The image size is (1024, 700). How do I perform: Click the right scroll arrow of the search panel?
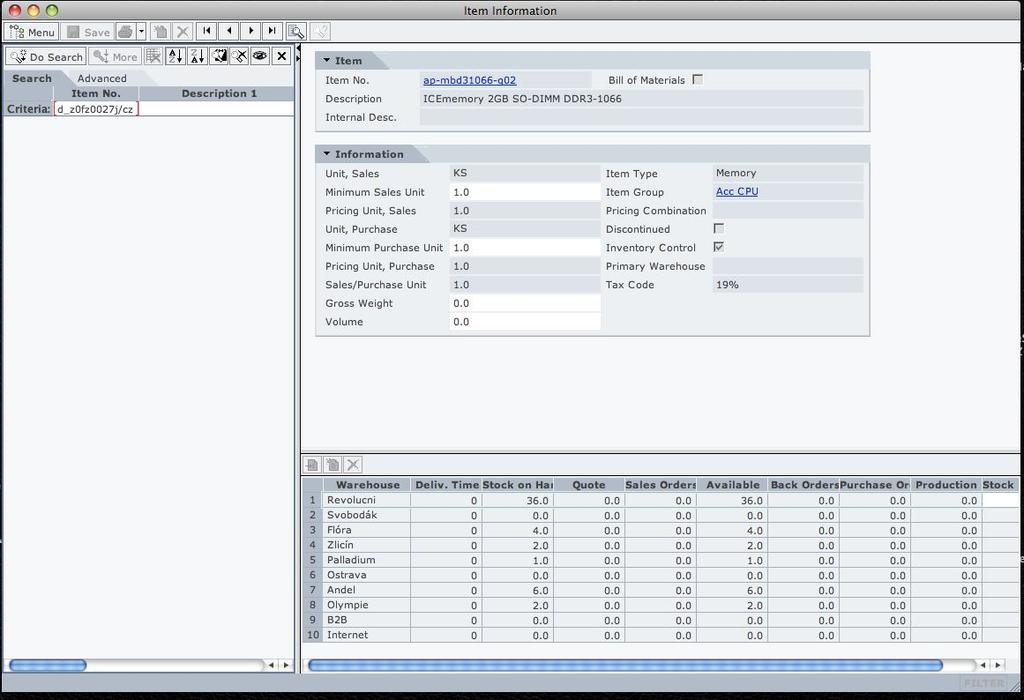pos(285,665)
